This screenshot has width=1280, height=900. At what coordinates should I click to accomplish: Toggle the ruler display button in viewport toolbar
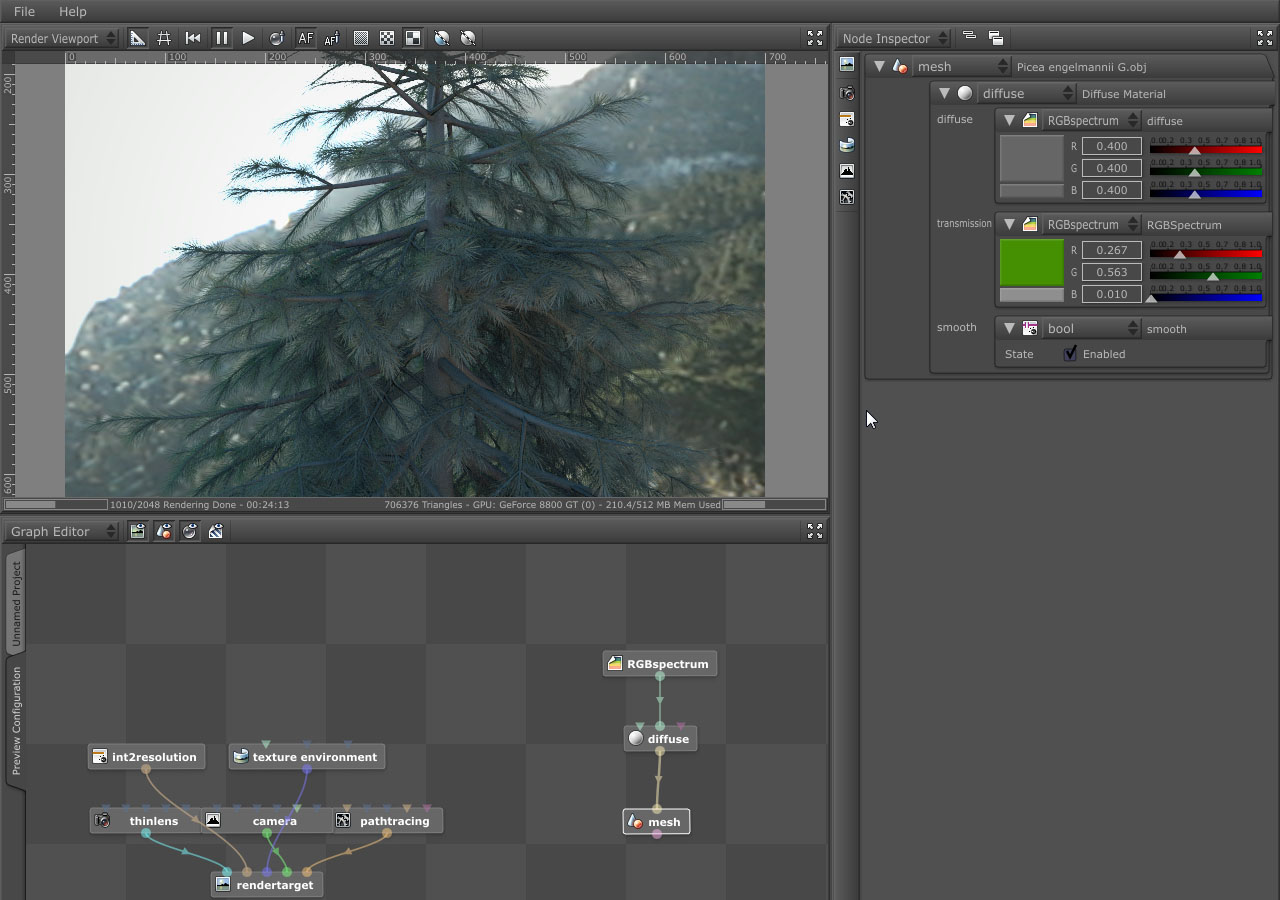(137, 38)
